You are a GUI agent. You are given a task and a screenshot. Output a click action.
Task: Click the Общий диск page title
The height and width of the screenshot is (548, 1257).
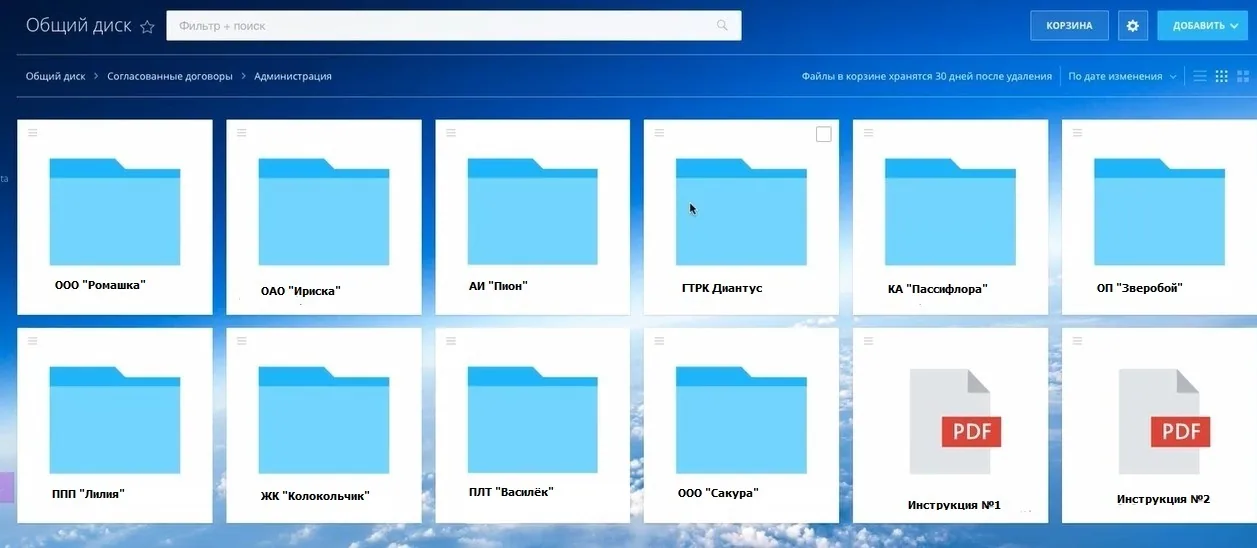pos(78,26)
